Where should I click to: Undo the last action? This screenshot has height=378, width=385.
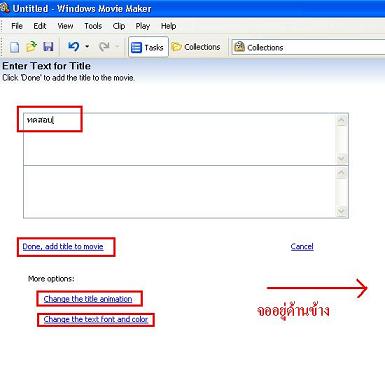[73, 46]
